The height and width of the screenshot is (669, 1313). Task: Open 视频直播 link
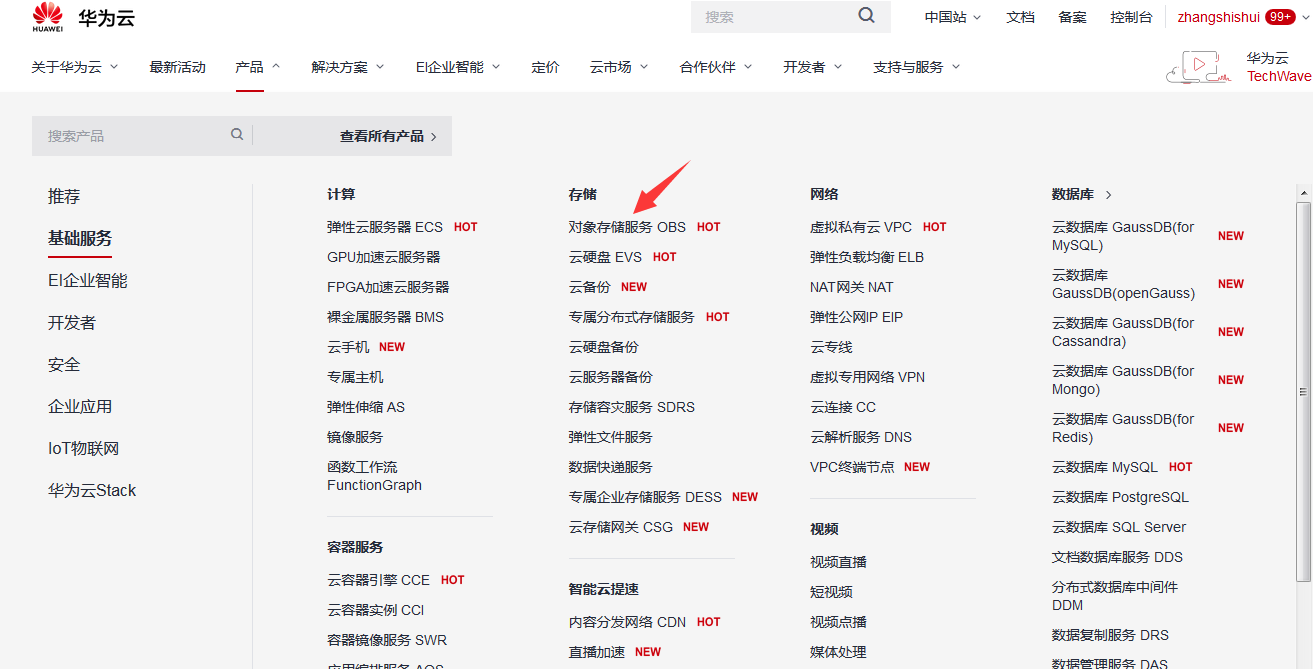click(x=838, y=562)
